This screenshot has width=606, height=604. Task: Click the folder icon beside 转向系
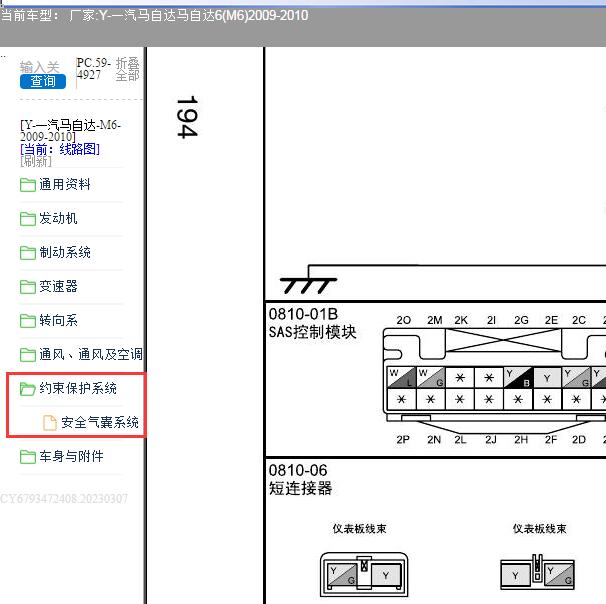click(x=28, y=321)
